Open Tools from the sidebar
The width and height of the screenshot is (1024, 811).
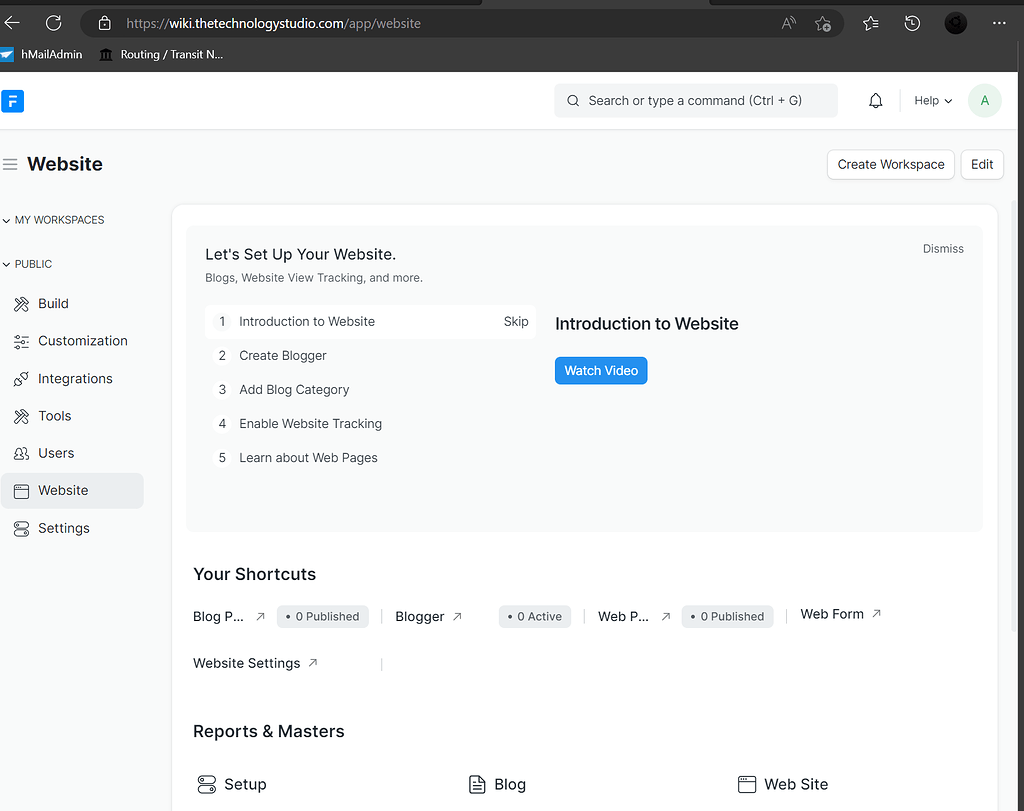54,415
